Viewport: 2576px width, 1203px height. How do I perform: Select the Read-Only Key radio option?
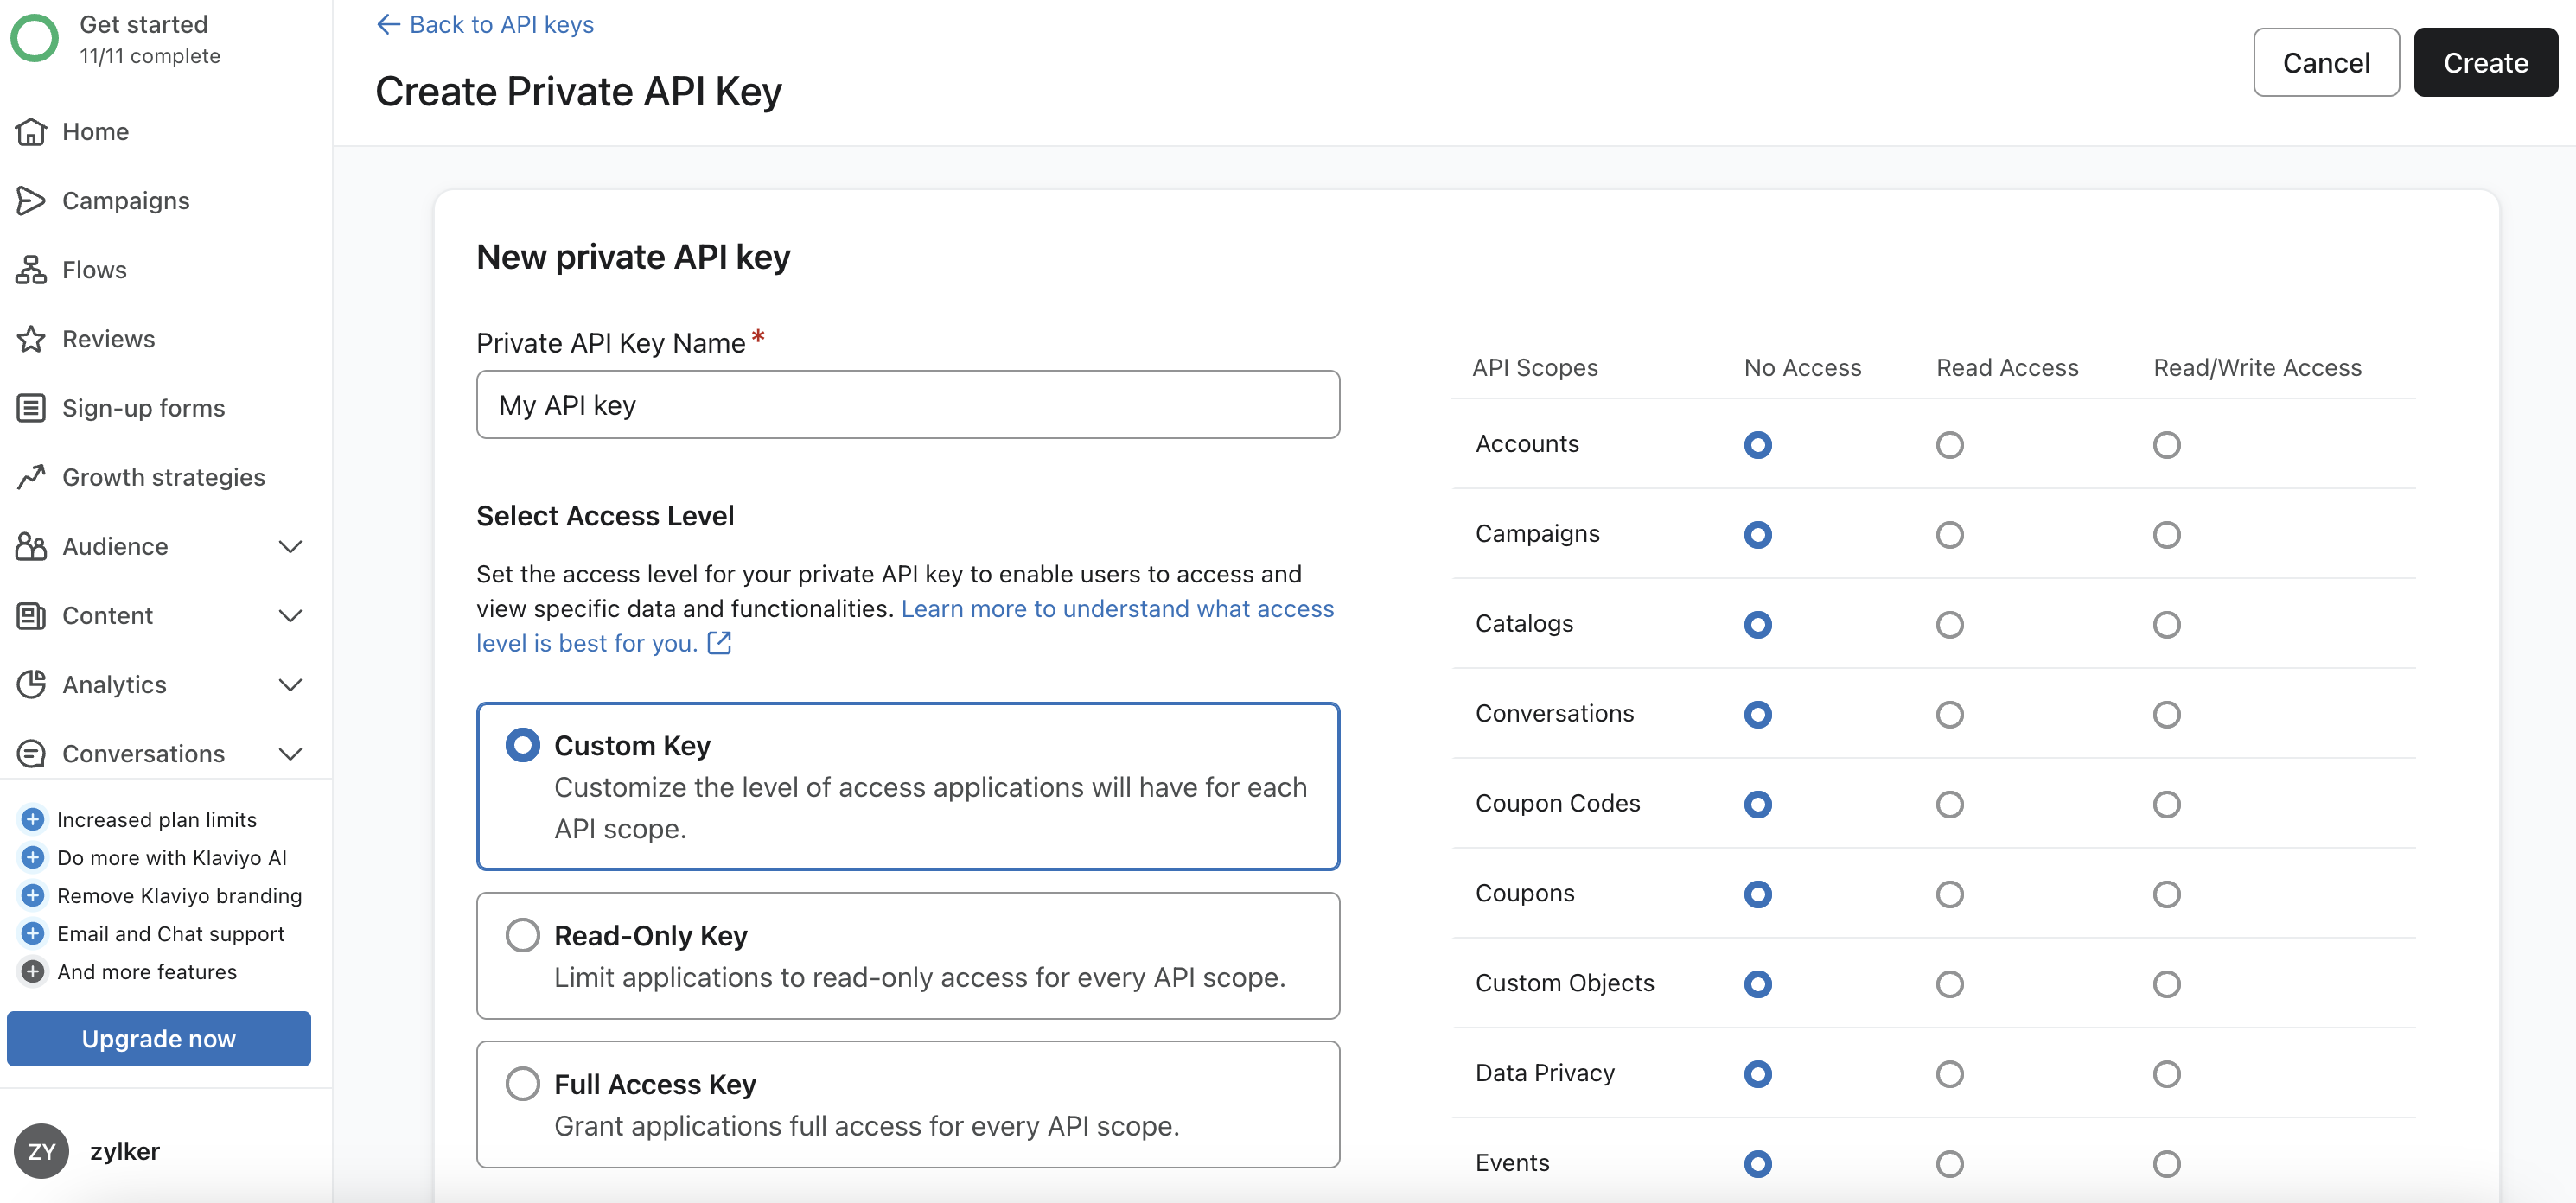point(522,934)
